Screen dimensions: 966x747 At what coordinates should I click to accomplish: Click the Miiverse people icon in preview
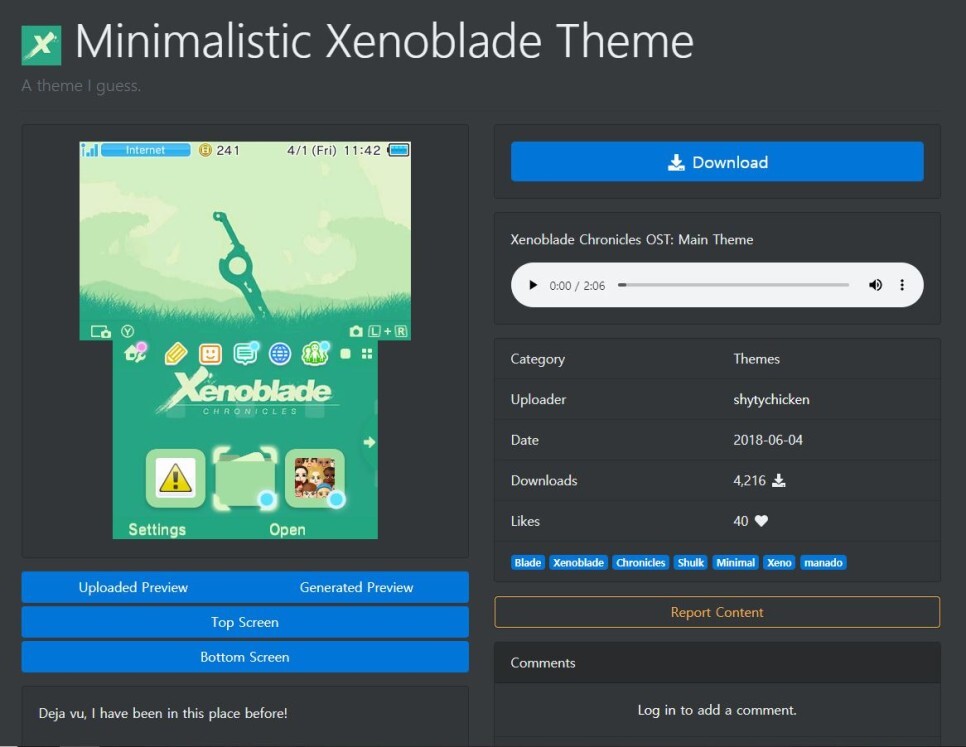click(x=315, y=353)
